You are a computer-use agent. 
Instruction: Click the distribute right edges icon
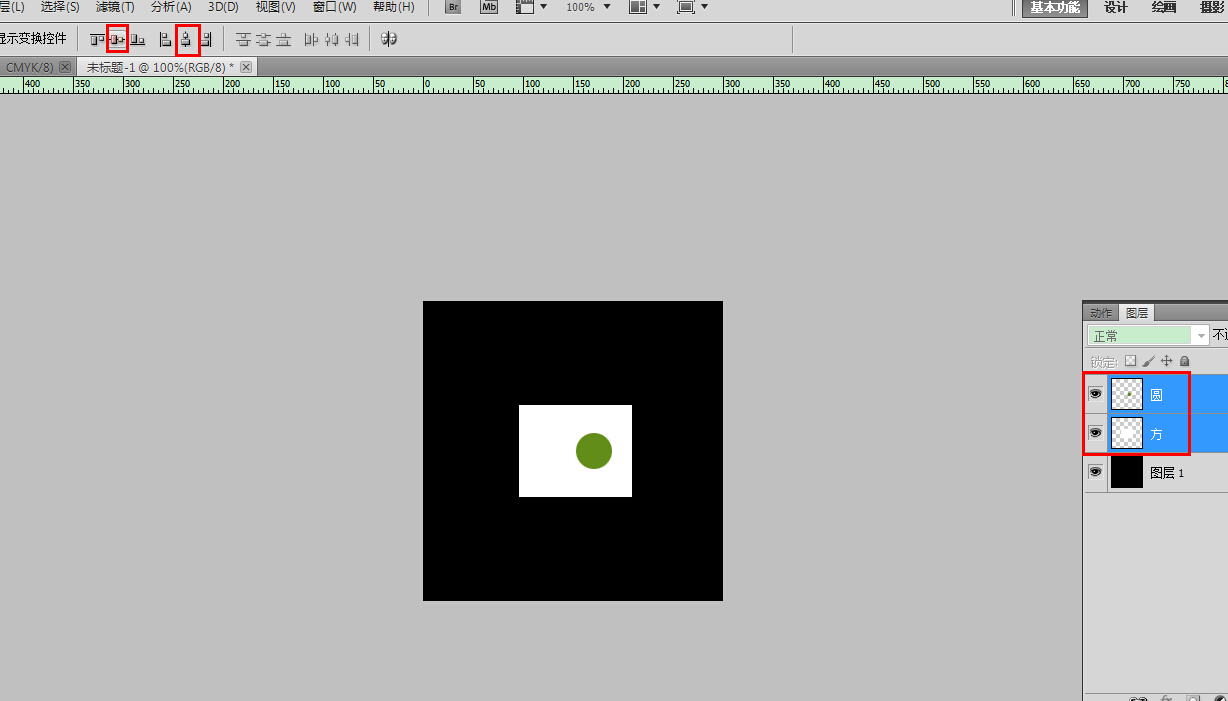351,40
